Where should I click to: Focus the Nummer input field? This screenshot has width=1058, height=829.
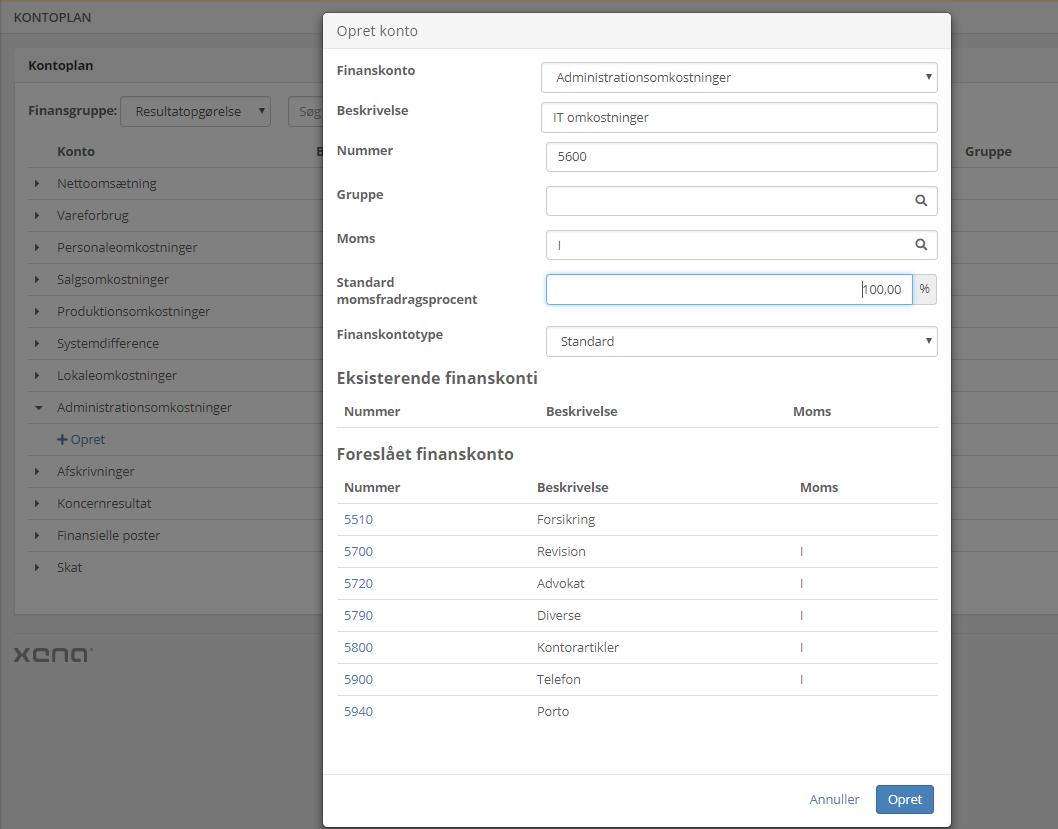pos(740,157)
